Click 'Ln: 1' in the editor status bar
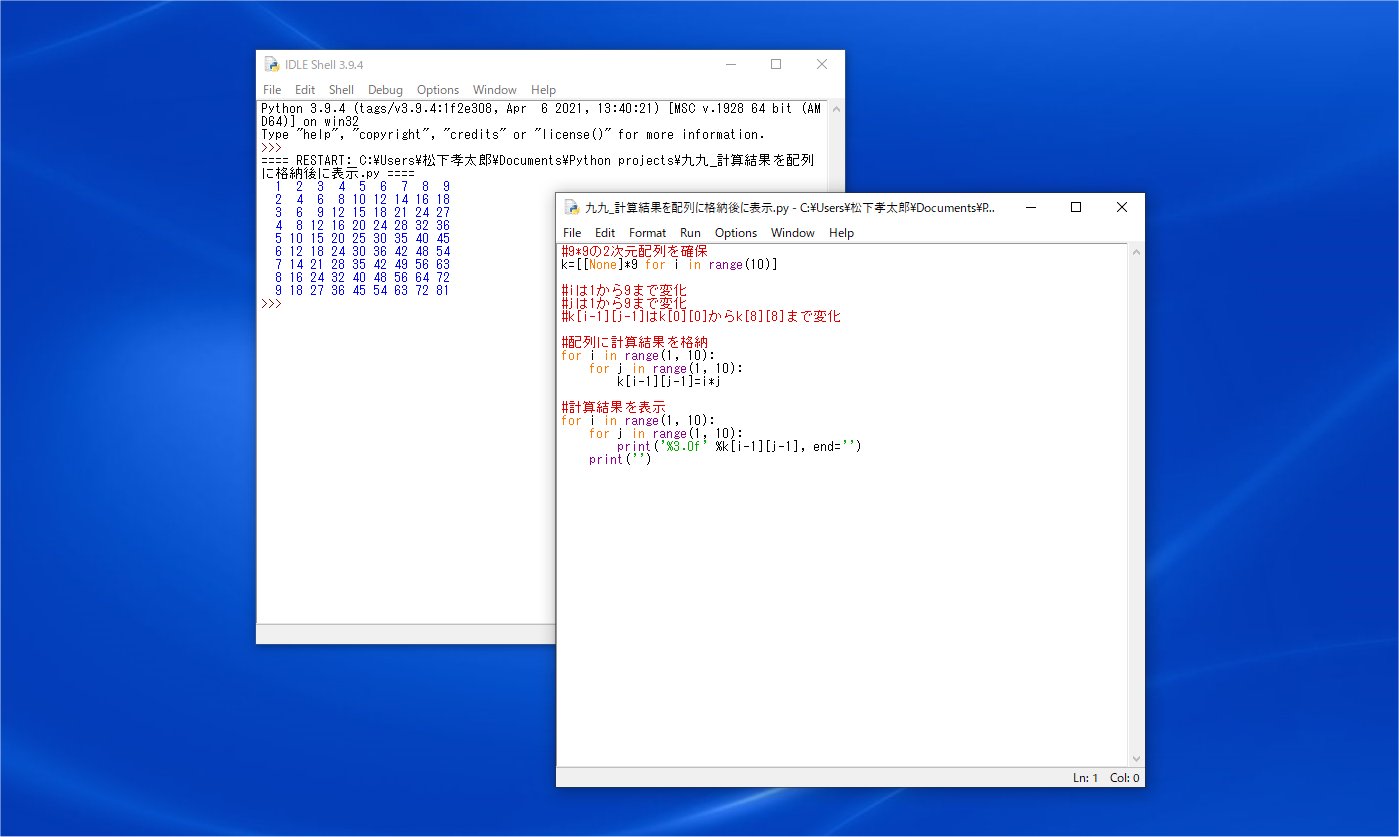Screen dimensions: 1399x837 pos(1085,778)
